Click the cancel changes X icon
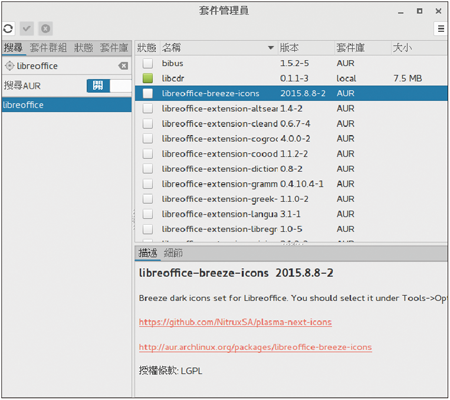Screen dimensions: 450x400 45,29
